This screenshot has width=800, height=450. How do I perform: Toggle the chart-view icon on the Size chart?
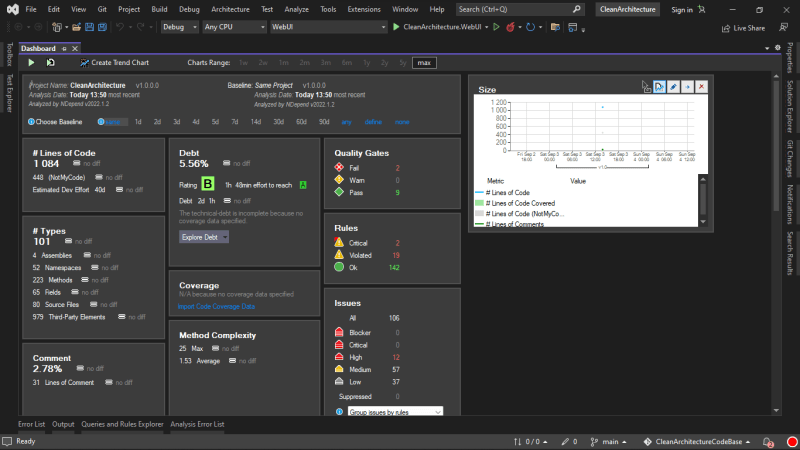pos(659,87)
